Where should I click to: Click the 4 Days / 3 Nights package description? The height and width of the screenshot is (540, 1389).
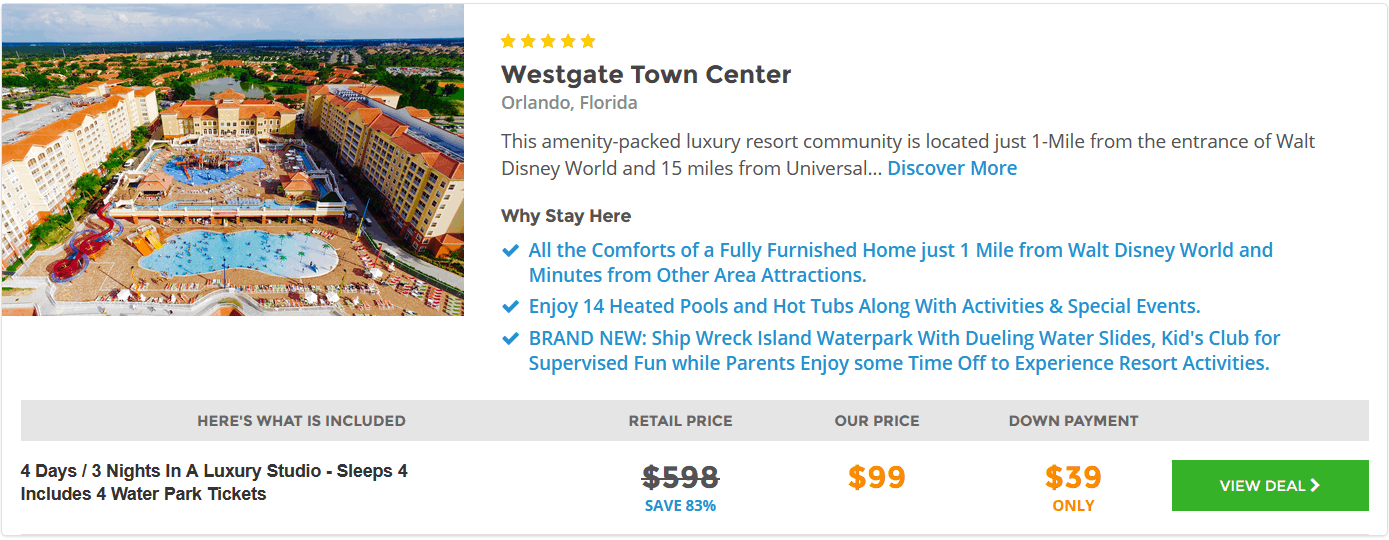[214, 482]
